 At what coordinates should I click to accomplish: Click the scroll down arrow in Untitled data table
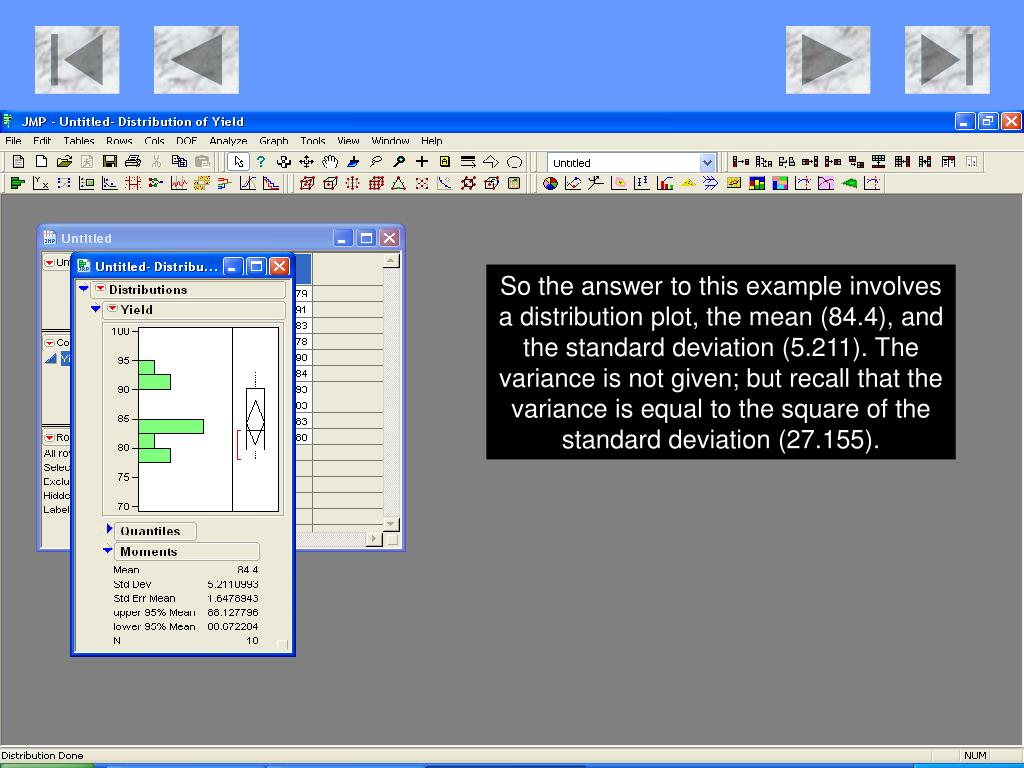pos(391,524)
